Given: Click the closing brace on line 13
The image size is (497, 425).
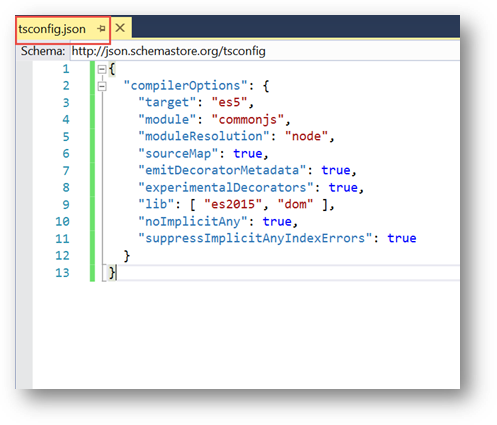Looking at the screenshot, I should (x=113, y=273).
